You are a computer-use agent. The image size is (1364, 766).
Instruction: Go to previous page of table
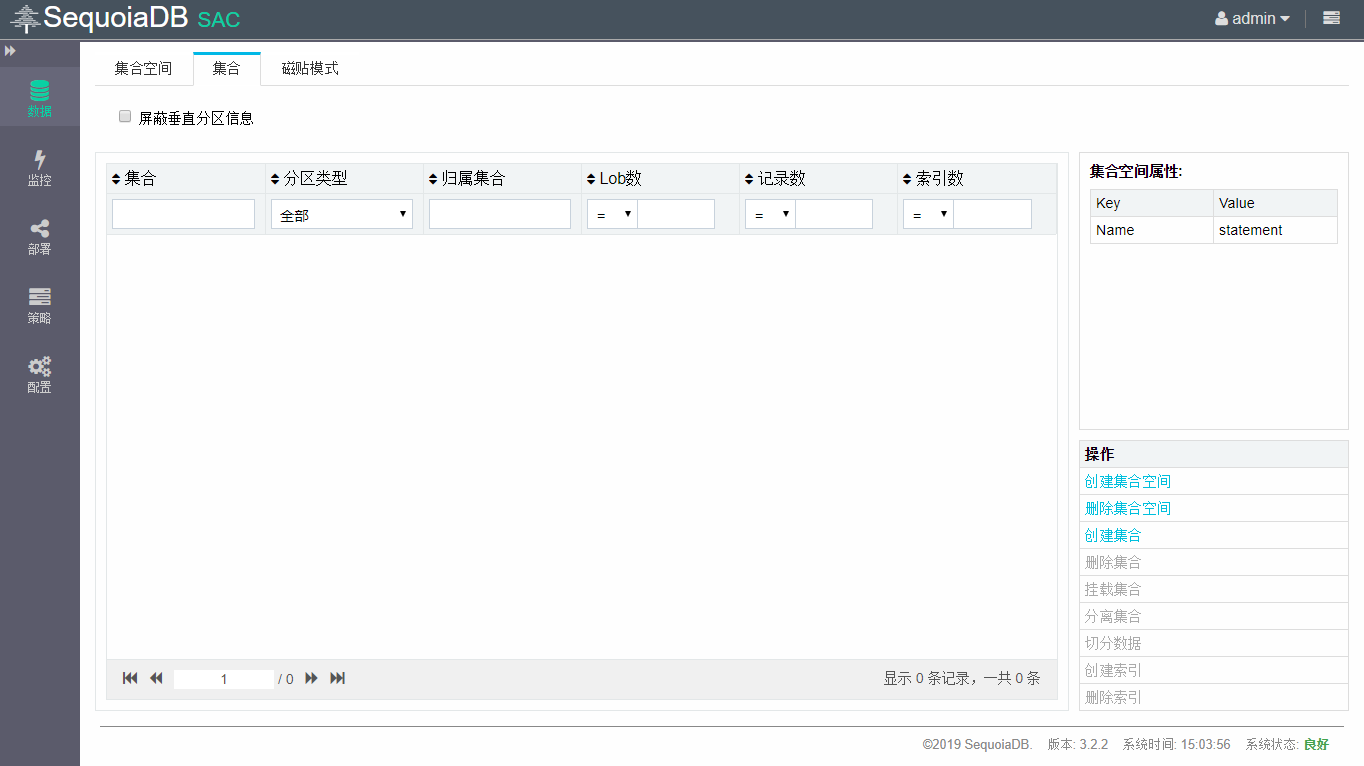pos(156,678)
